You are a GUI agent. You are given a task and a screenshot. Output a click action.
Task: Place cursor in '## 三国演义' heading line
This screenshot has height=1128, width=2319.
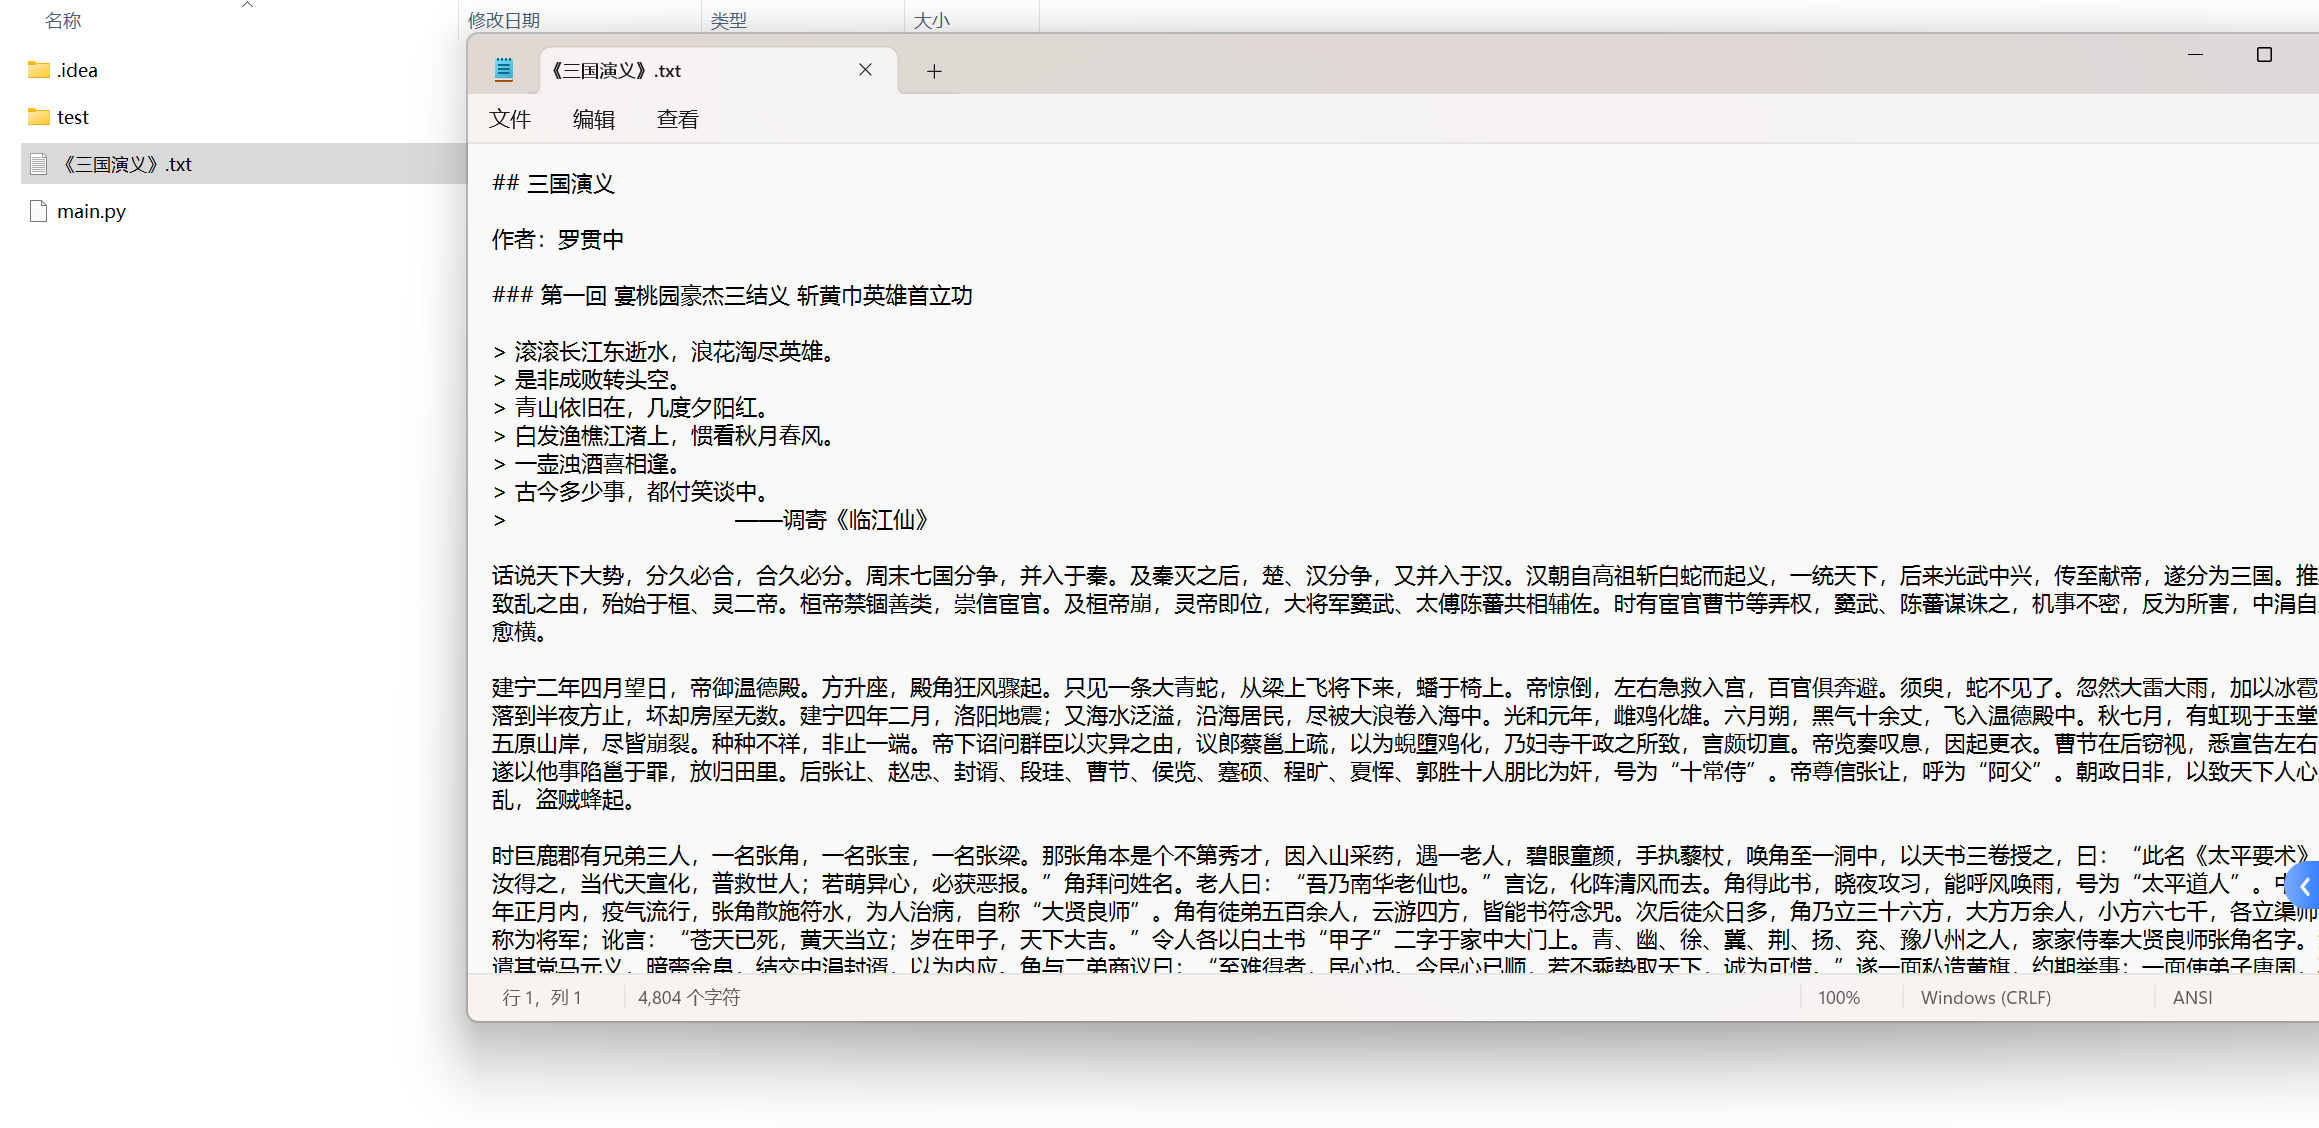click(553, 183)
